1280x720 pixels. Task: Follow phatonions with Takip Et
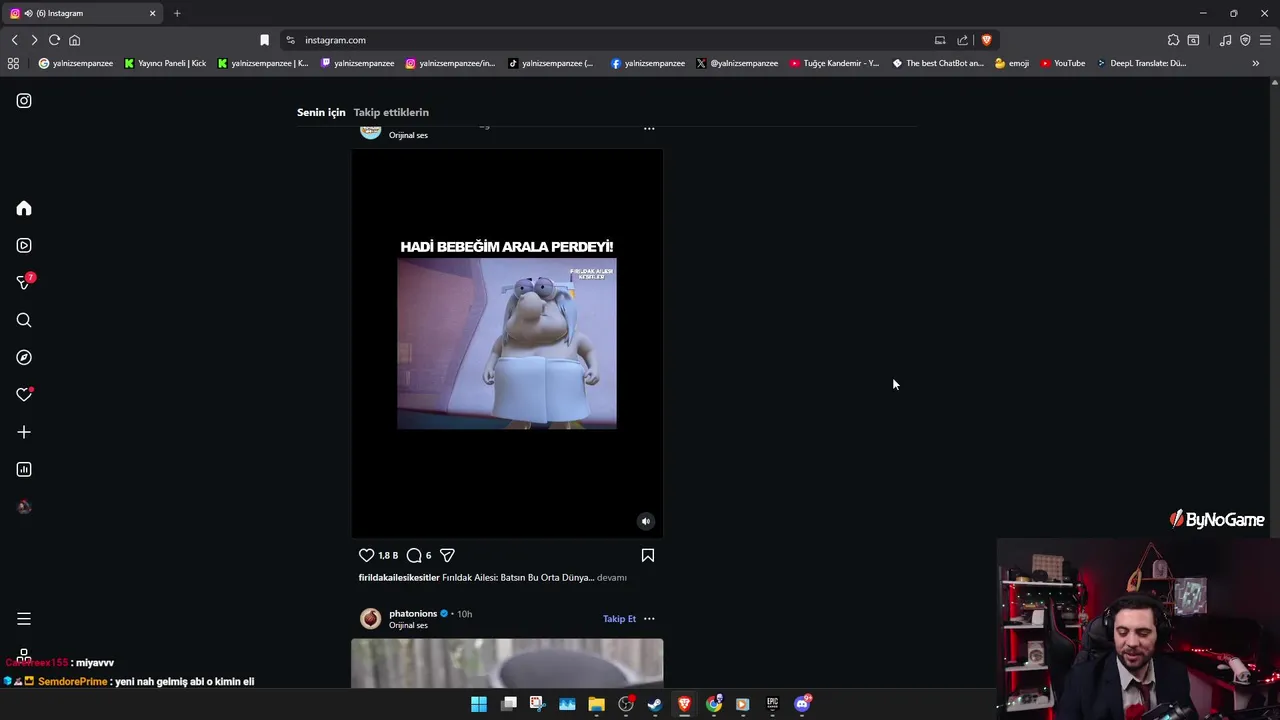[x=619, y=619]
